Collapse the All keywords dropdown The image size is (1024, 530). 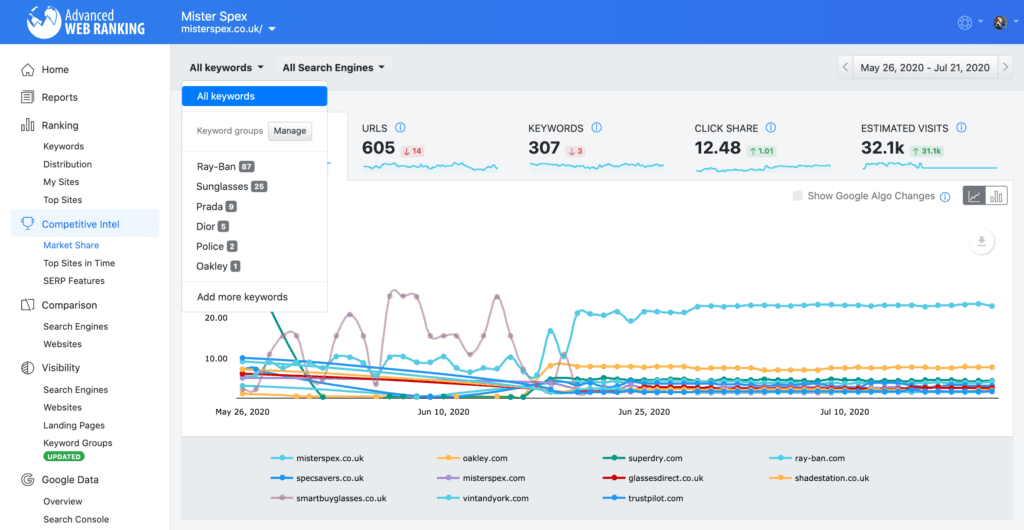pos(227,67)
